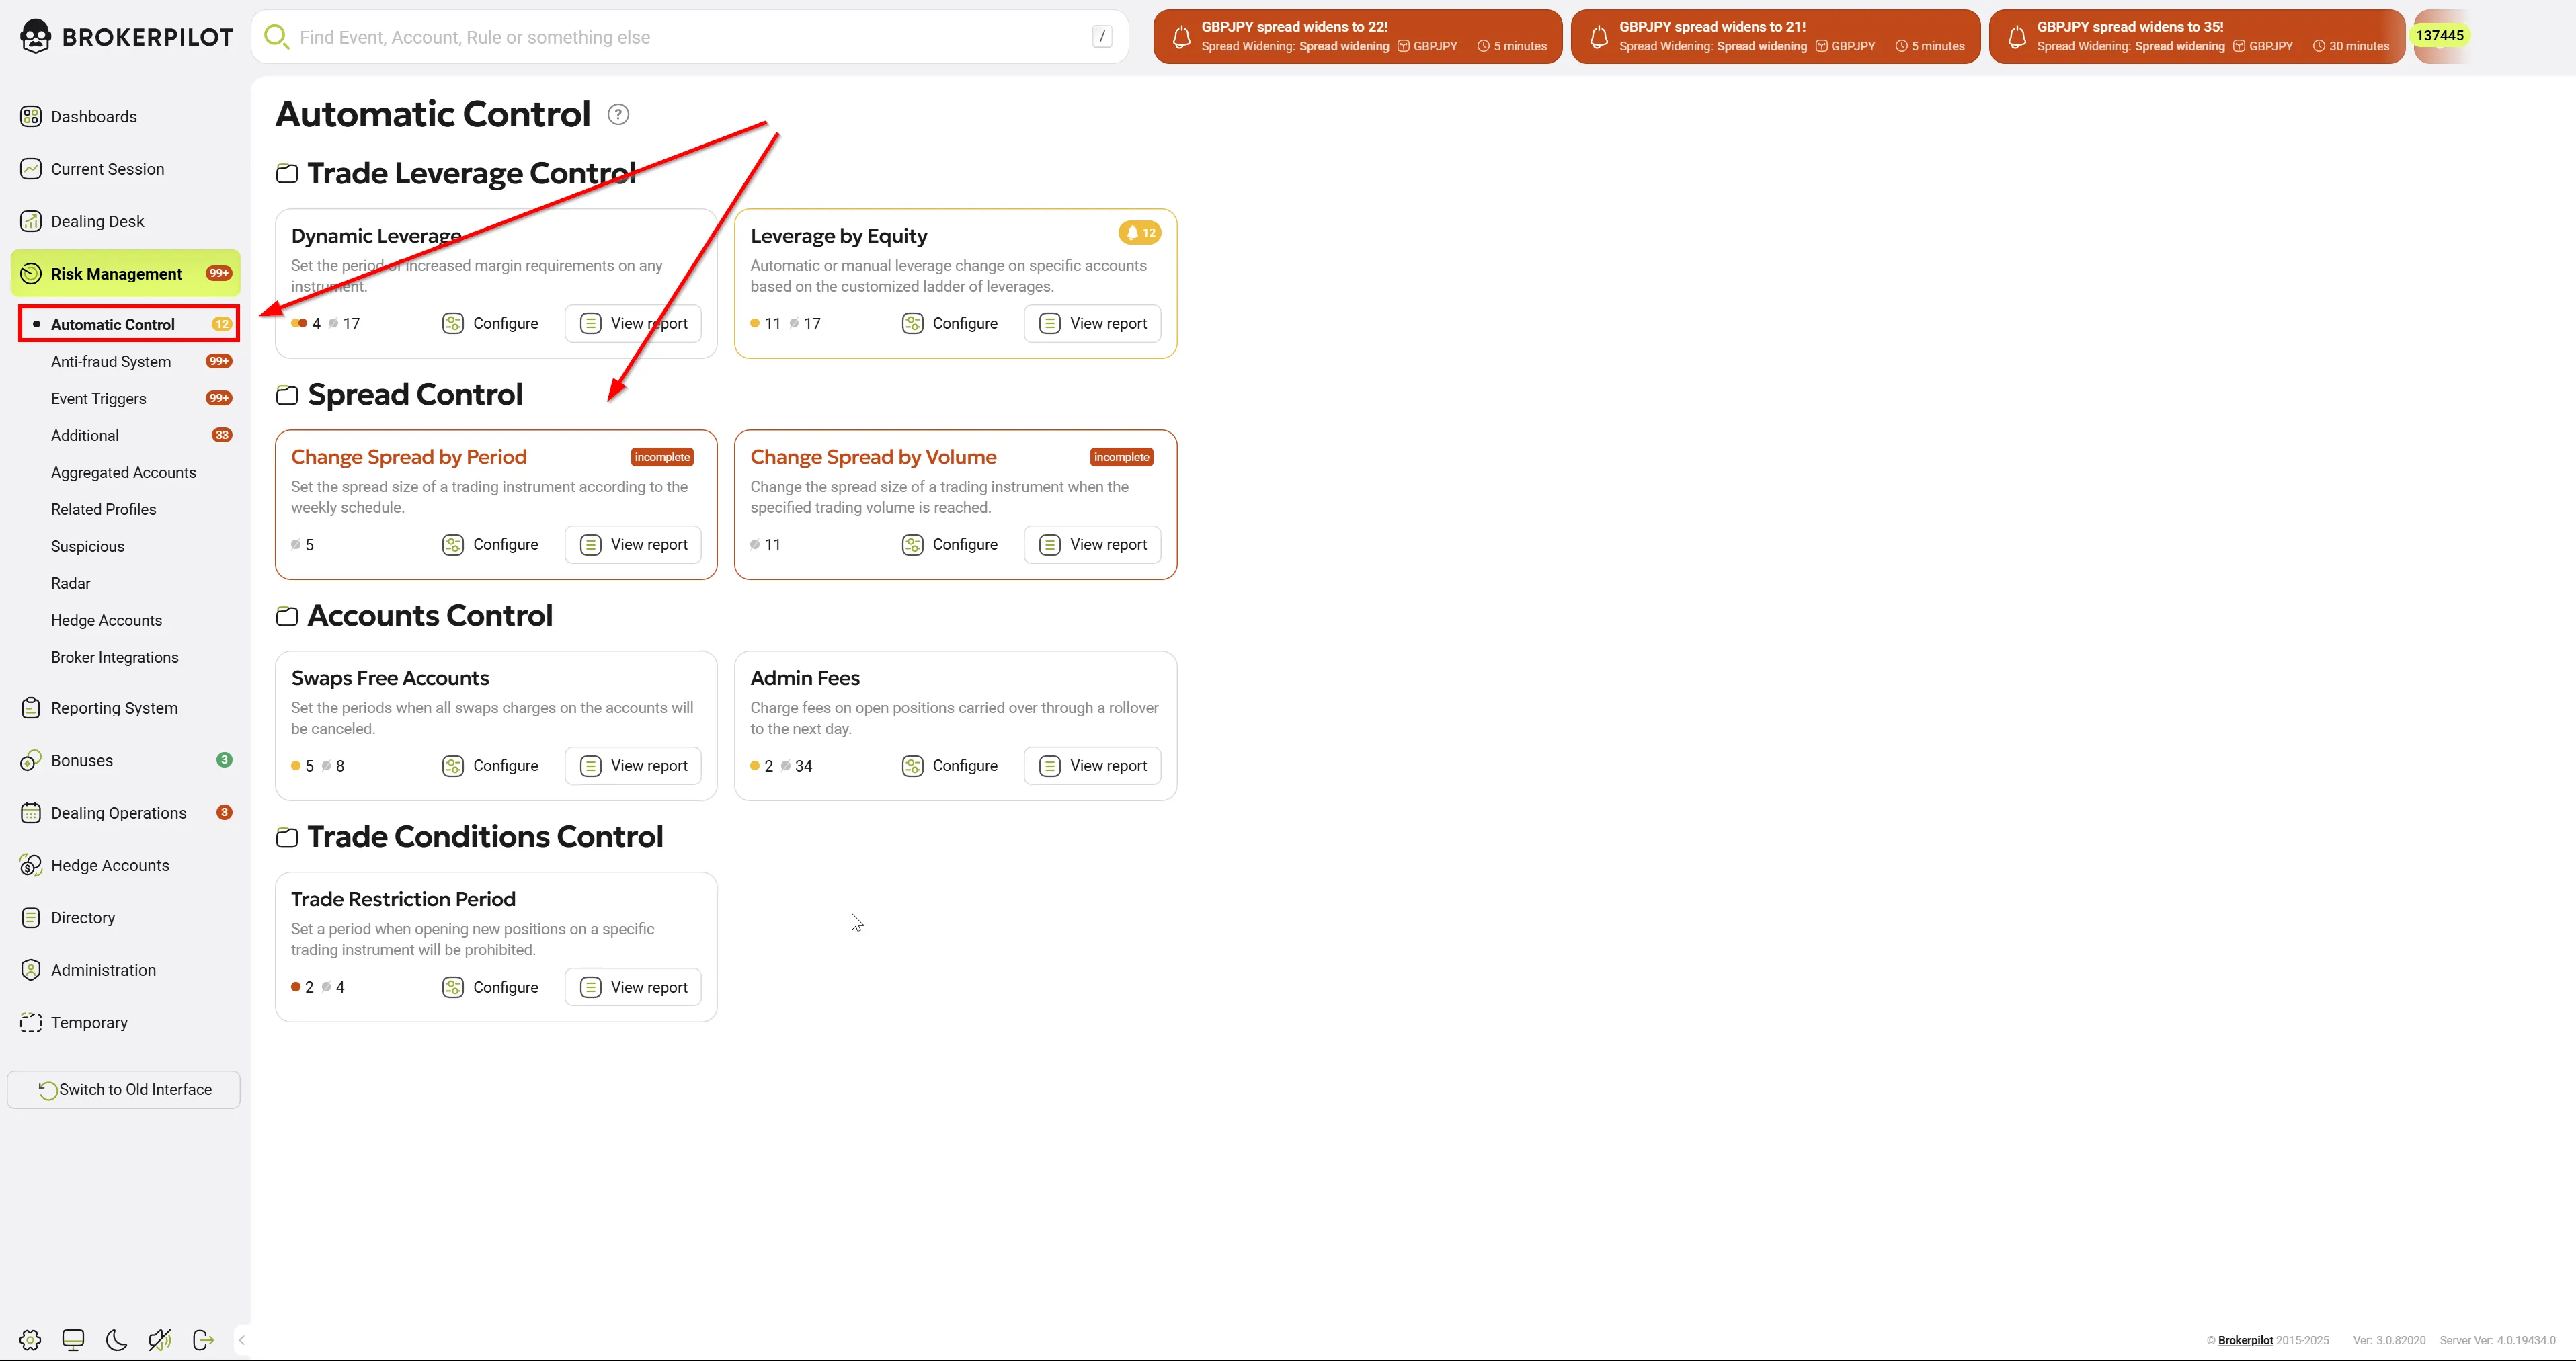Click folder icon next to Accounts Control
Image resolution: width=2576 pixels, height=1361 pixels.
[287, 616]
